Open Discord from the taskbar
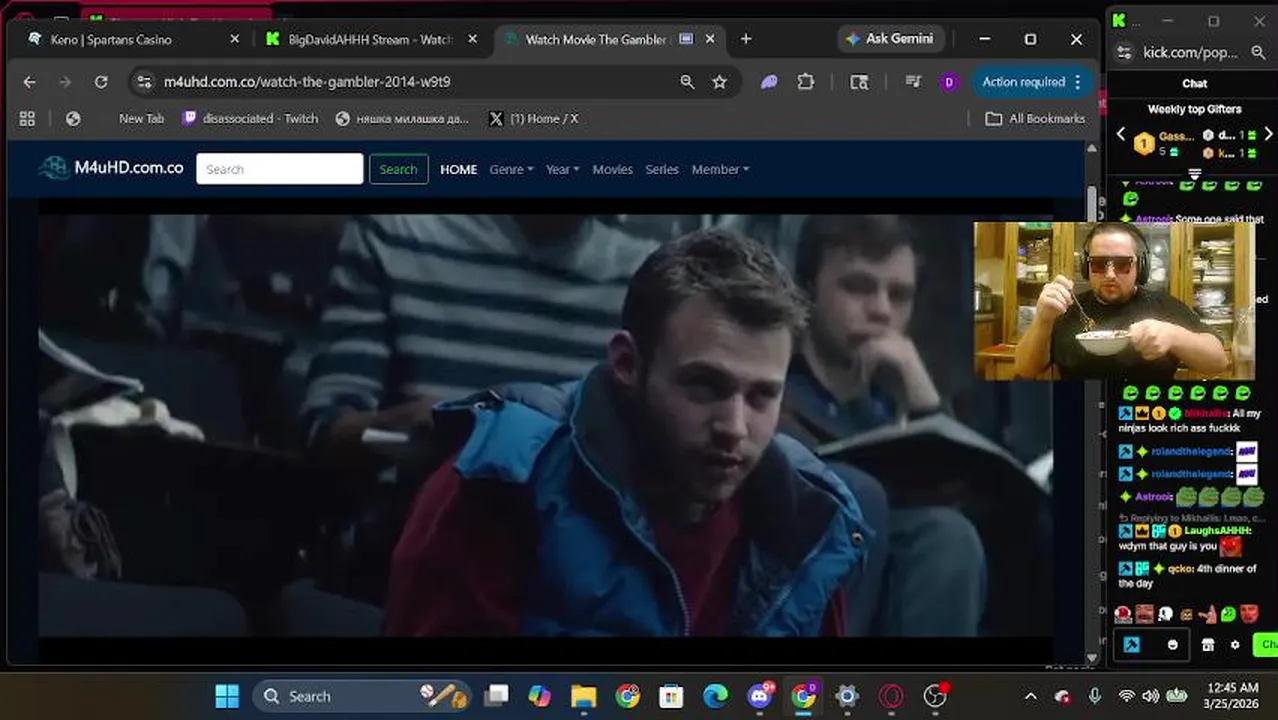This screenshot has height=720, width=1278. click(x=760, y=696)
